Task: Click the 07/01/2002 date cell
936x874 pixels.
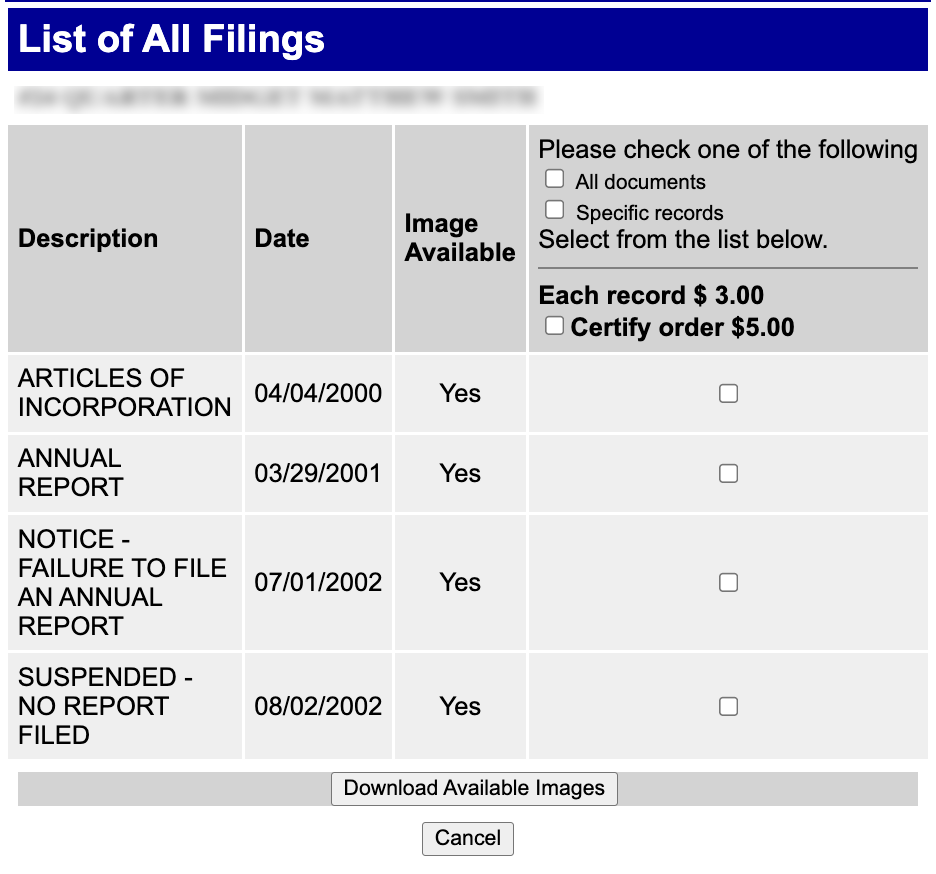Action: pyautogui.click(x=318, y=582)
